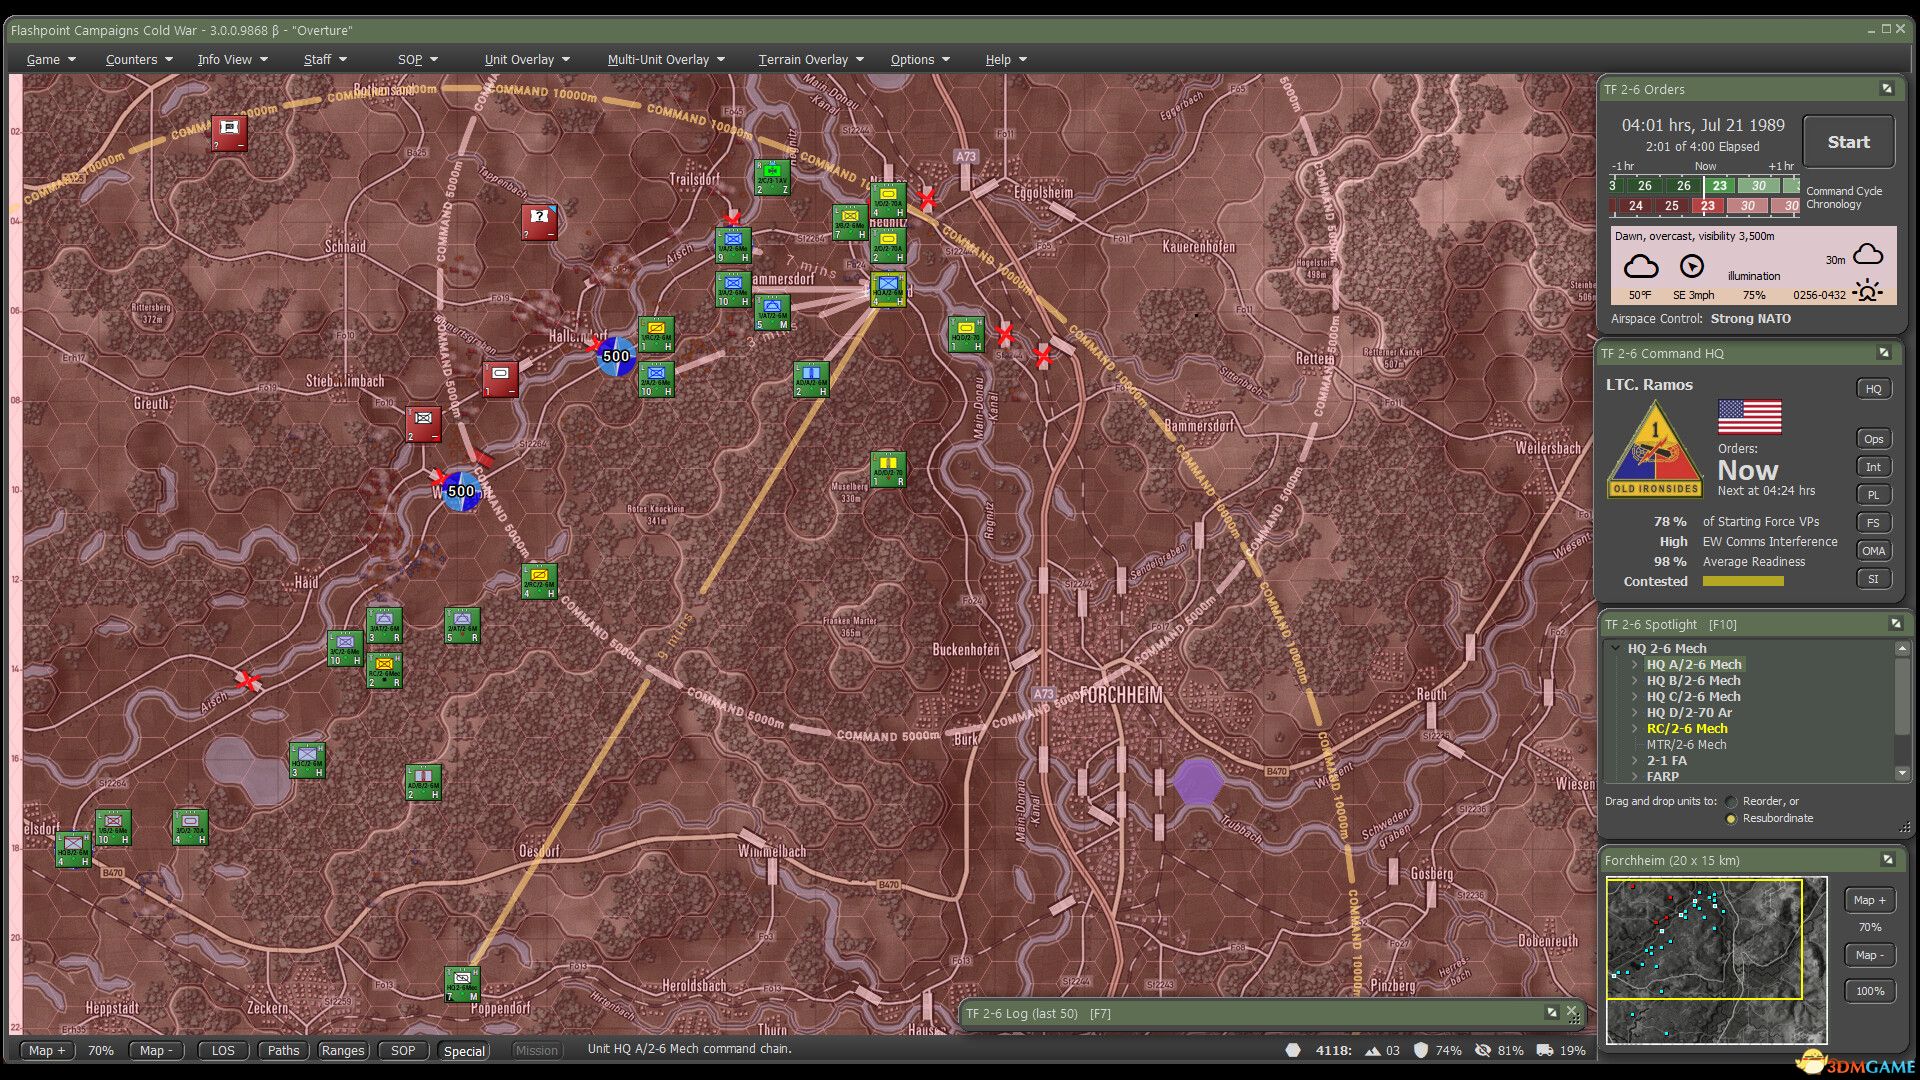Select the Reorder radio option for dragged units
1920x1080 pixels.
1731,801
